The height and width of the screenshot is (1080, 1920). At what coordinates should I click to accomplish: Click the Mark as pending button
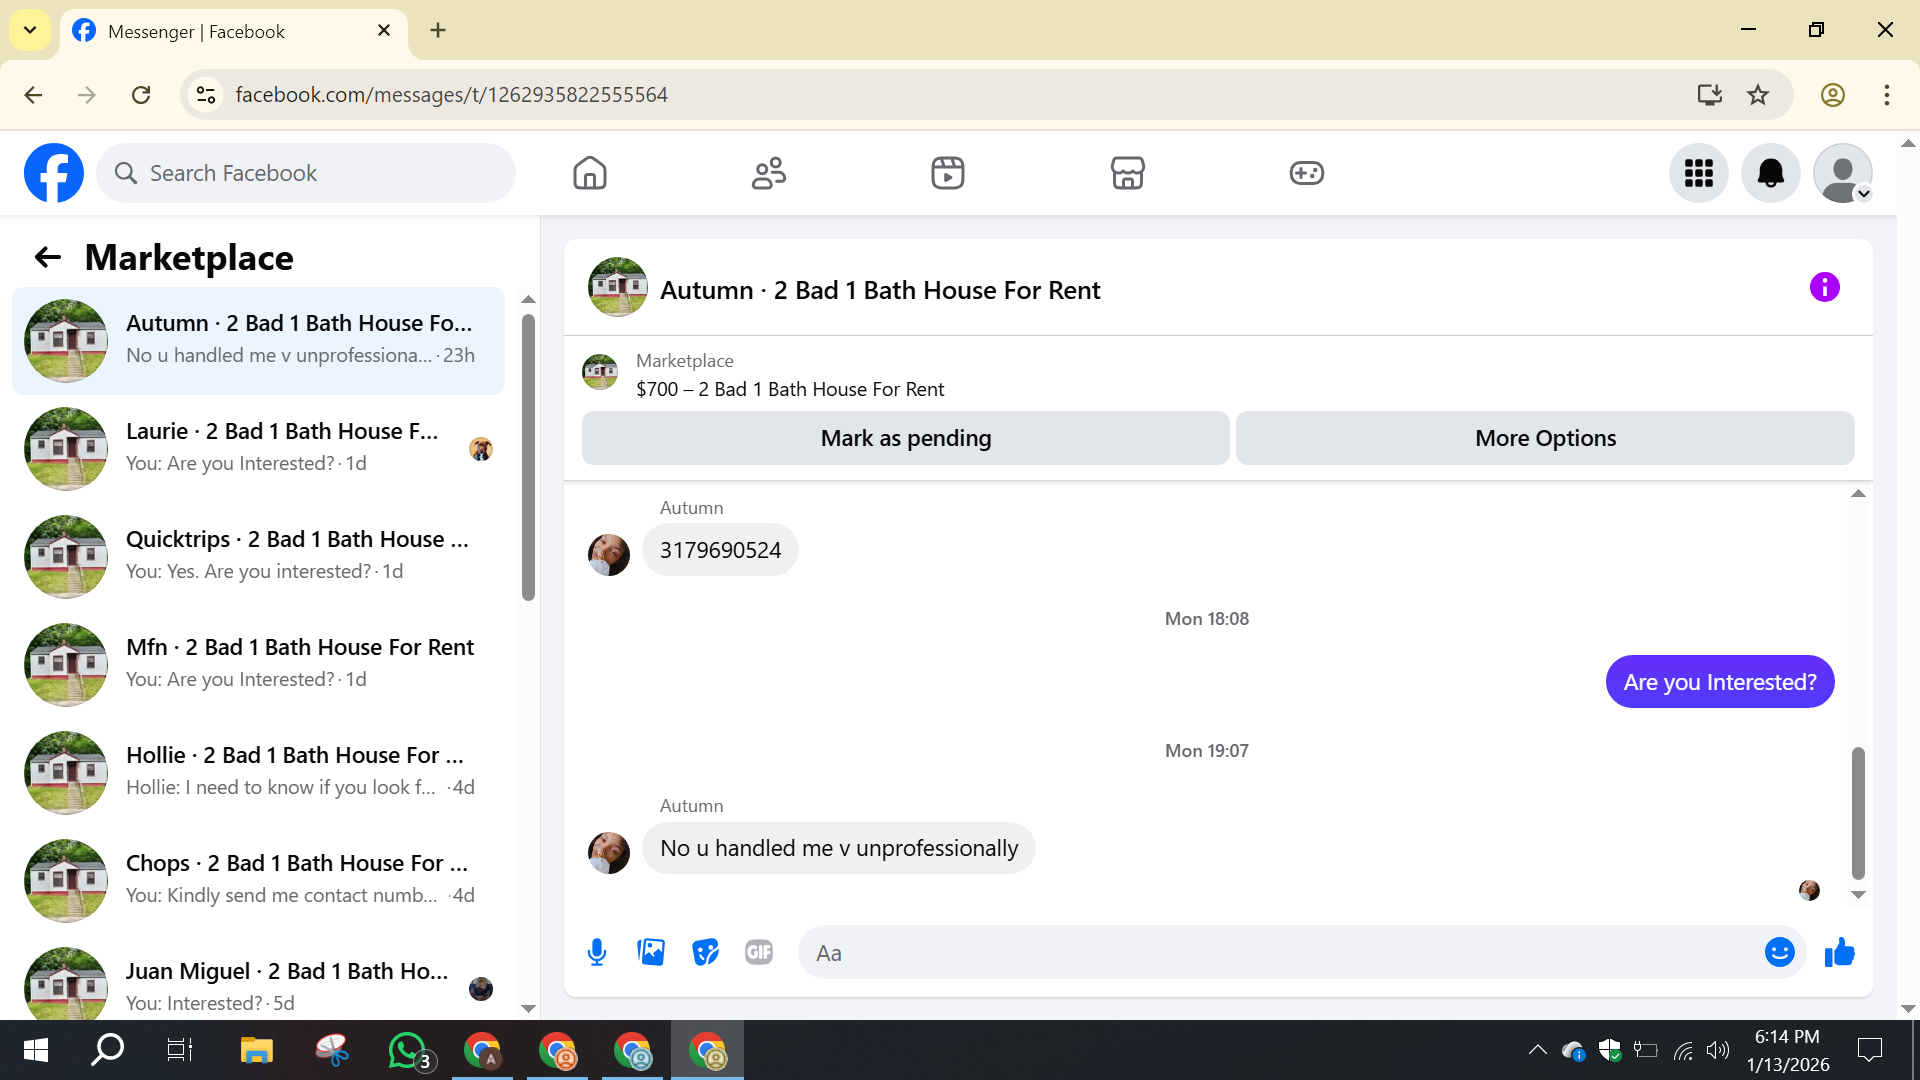click(905, 438)
